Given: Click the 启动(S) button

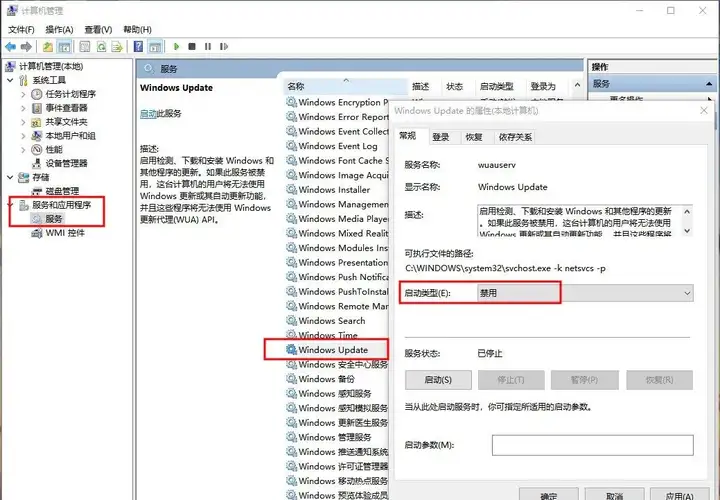Looking at the screenshot, I should [438, 380].
